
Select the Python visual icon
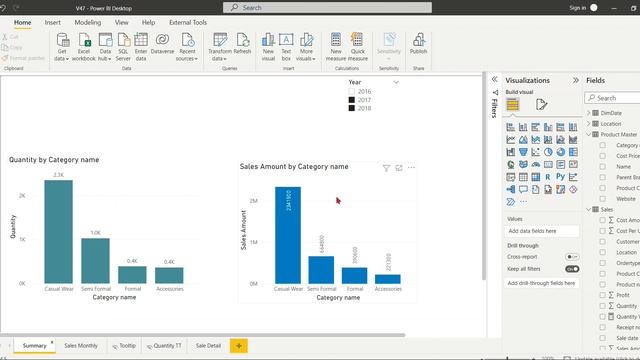pyautogui.click(x=561, y=177)
